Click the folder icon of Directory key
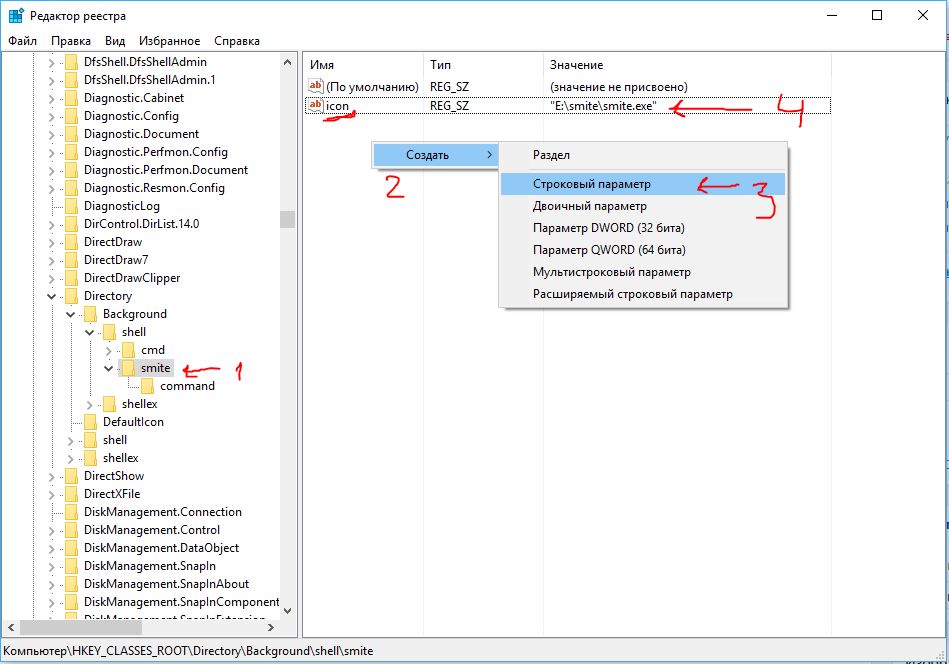 71,295
